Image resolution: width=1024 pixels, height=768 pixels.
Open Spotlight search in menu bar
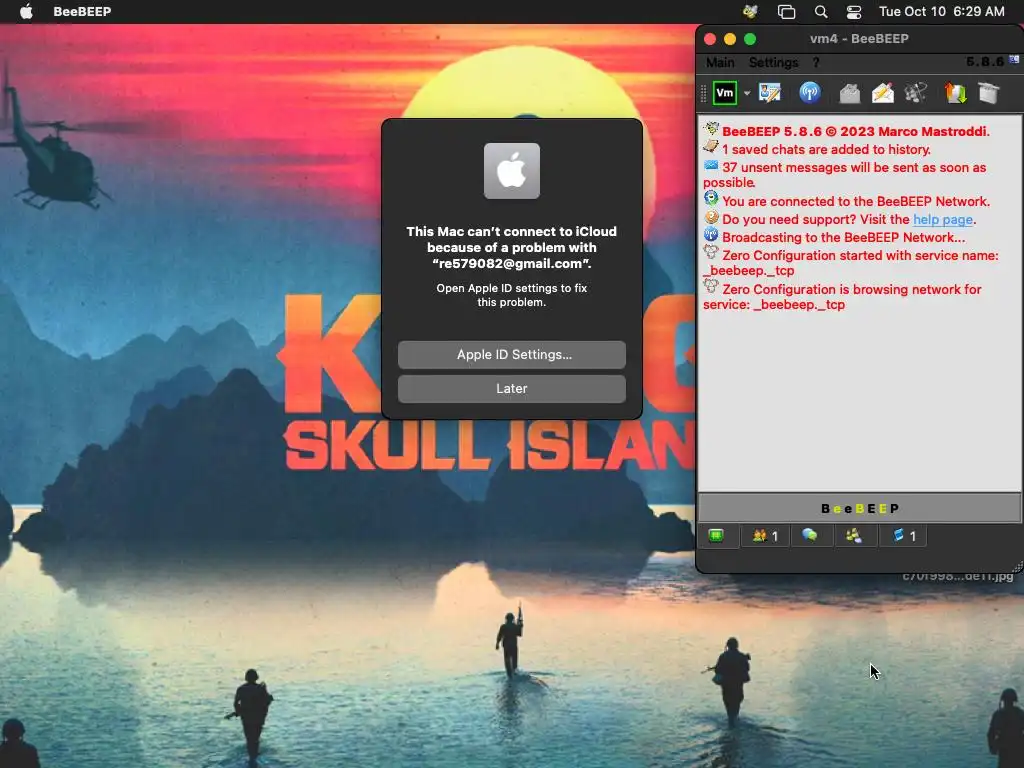pos(821,11)
